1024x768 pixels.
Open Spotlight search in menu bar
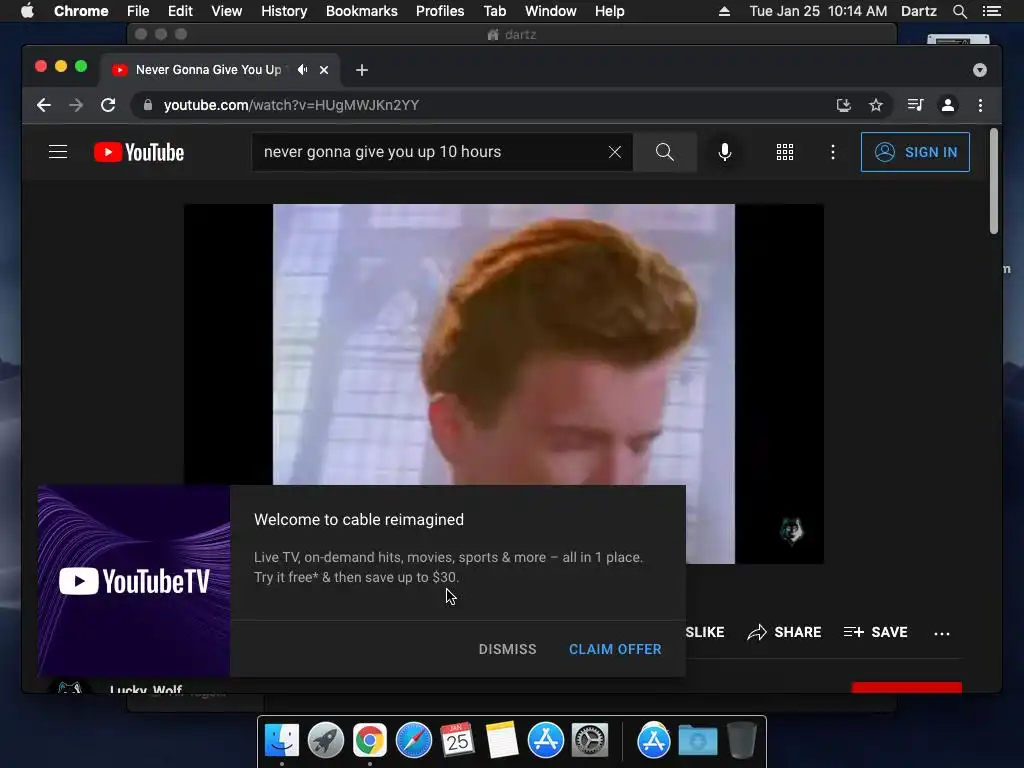[959, 11]
